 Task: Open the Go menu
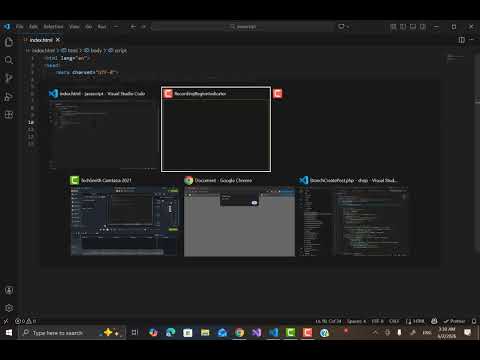click(x=89, y=27)
